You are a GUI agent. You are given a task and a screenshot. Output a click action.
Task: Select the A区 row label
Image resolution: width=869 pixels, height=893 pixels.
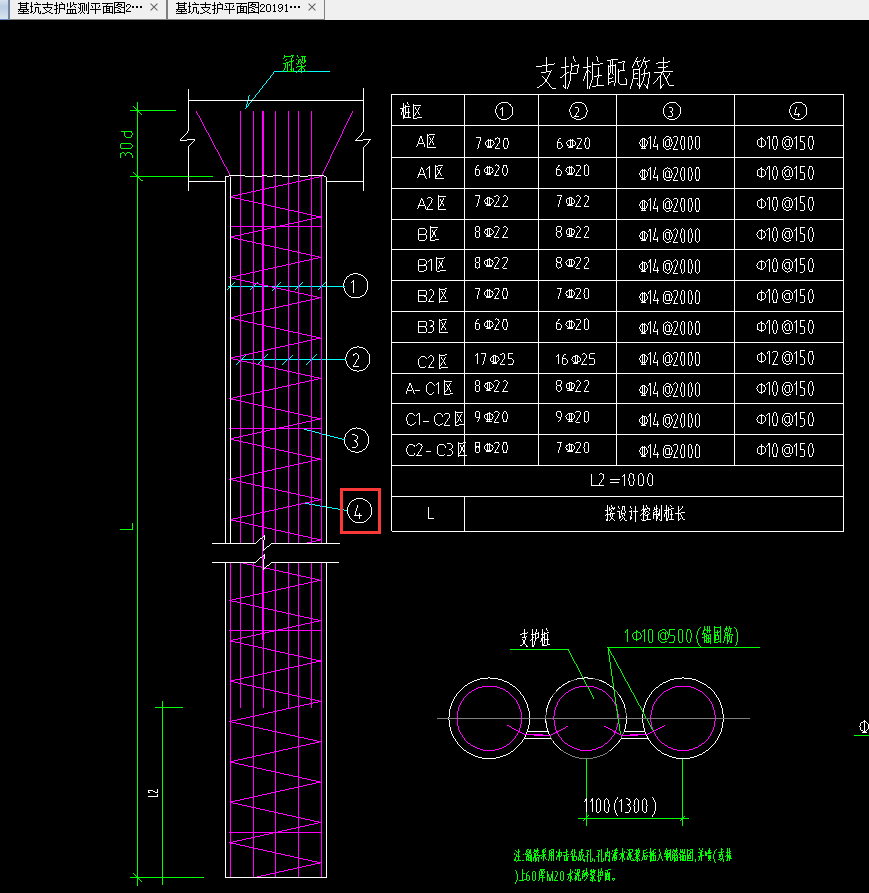tap(427, 141)
